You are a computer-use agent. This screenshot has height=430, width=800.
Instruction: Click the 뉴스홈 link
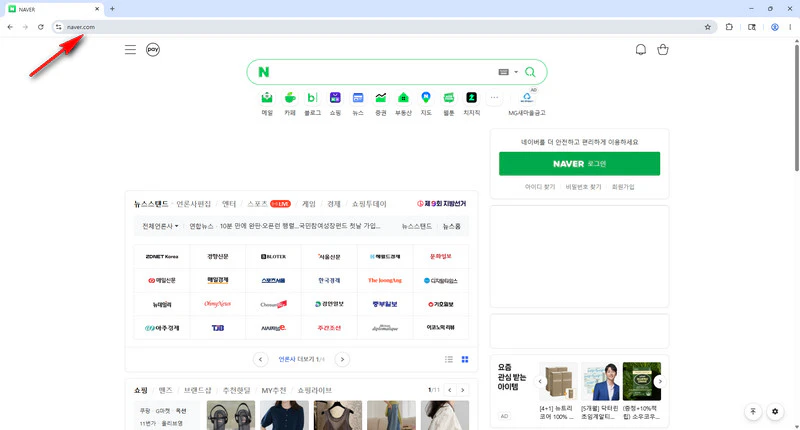(x=452, y=226)
